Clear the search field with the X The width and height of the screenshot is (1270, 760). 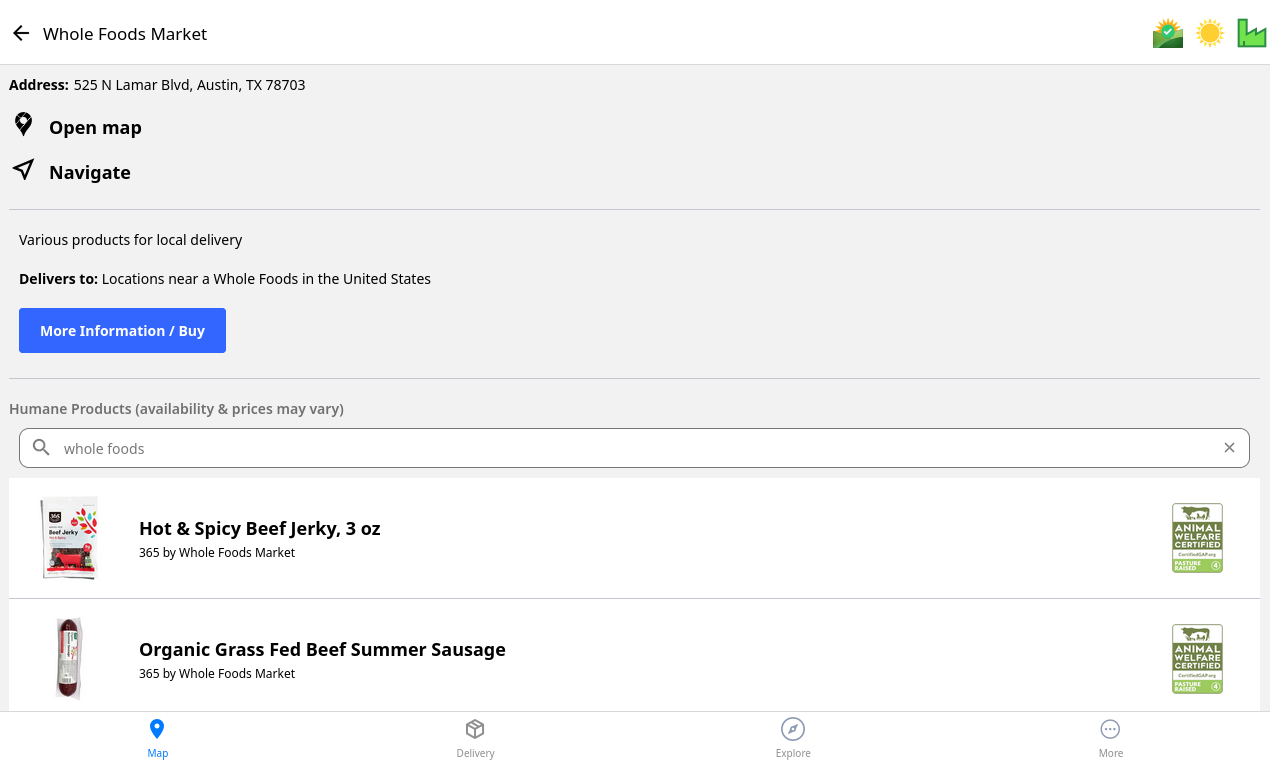click(x=1229, y=448)
